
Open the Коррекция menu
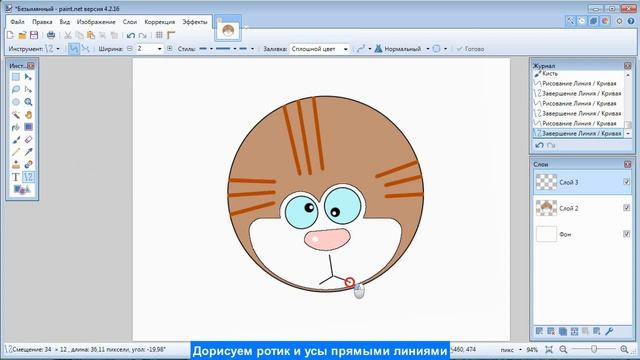click(160, 22)
